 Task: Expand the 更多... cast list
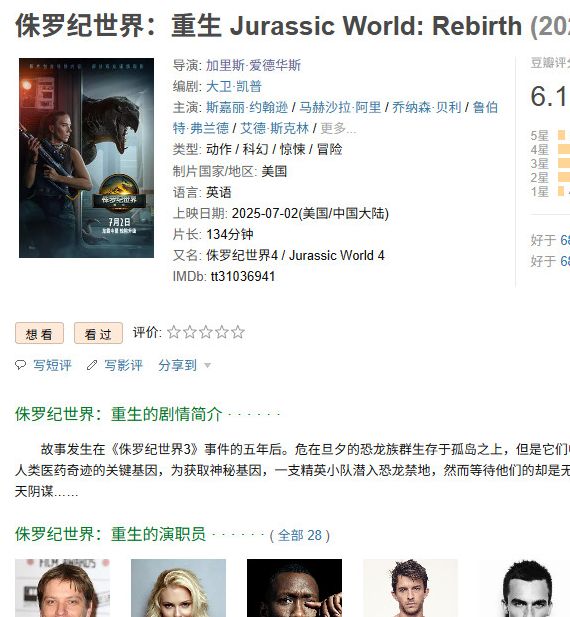338,128
